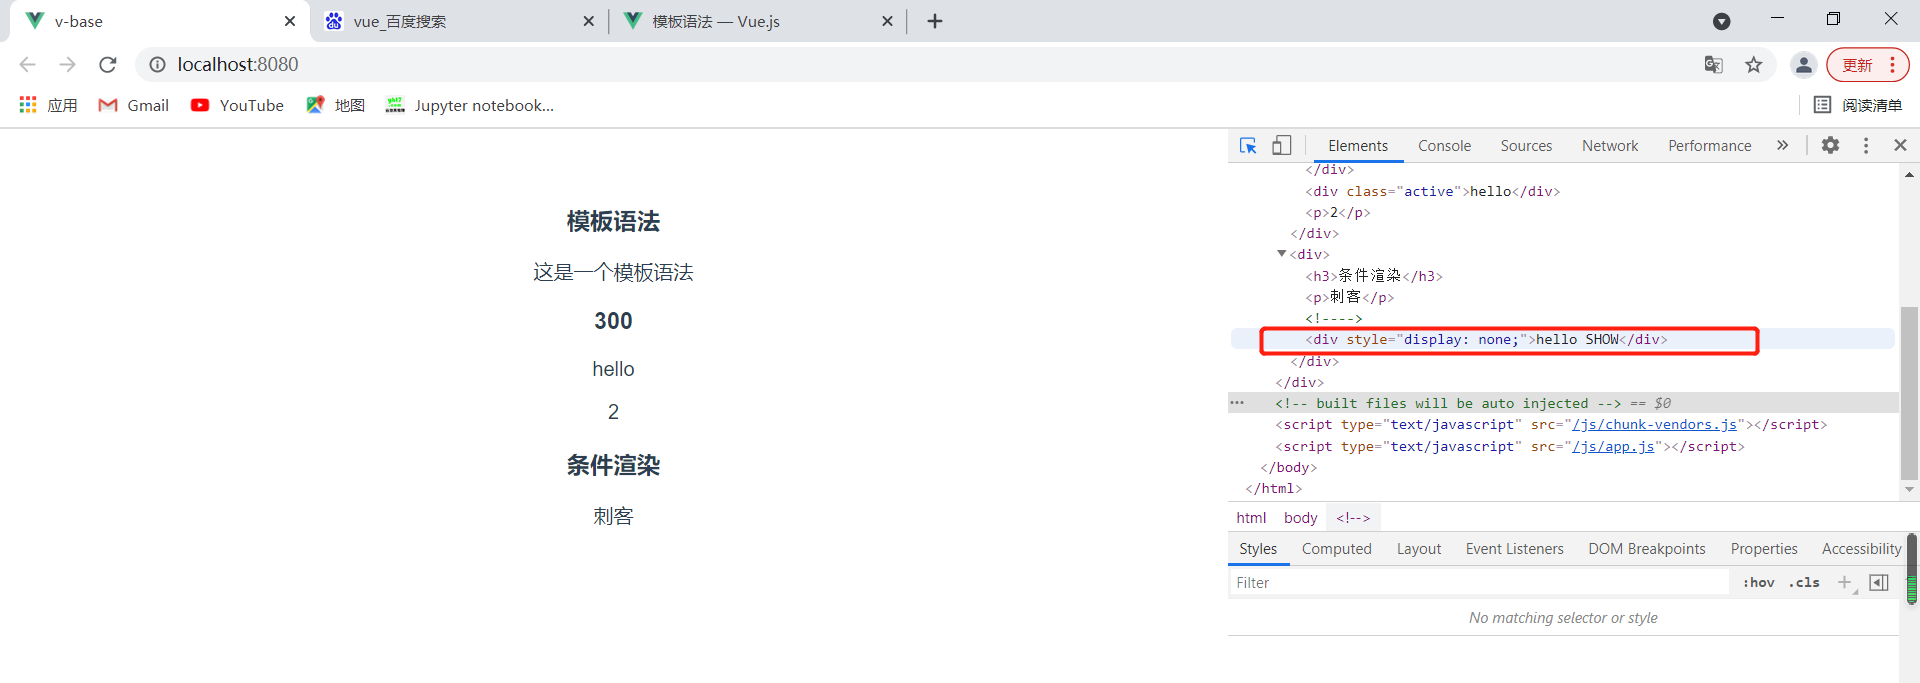Viewport: 1920px width, 683px height.
Task: Open DevTools settings gear
Action: click(x=1830, y=146)
